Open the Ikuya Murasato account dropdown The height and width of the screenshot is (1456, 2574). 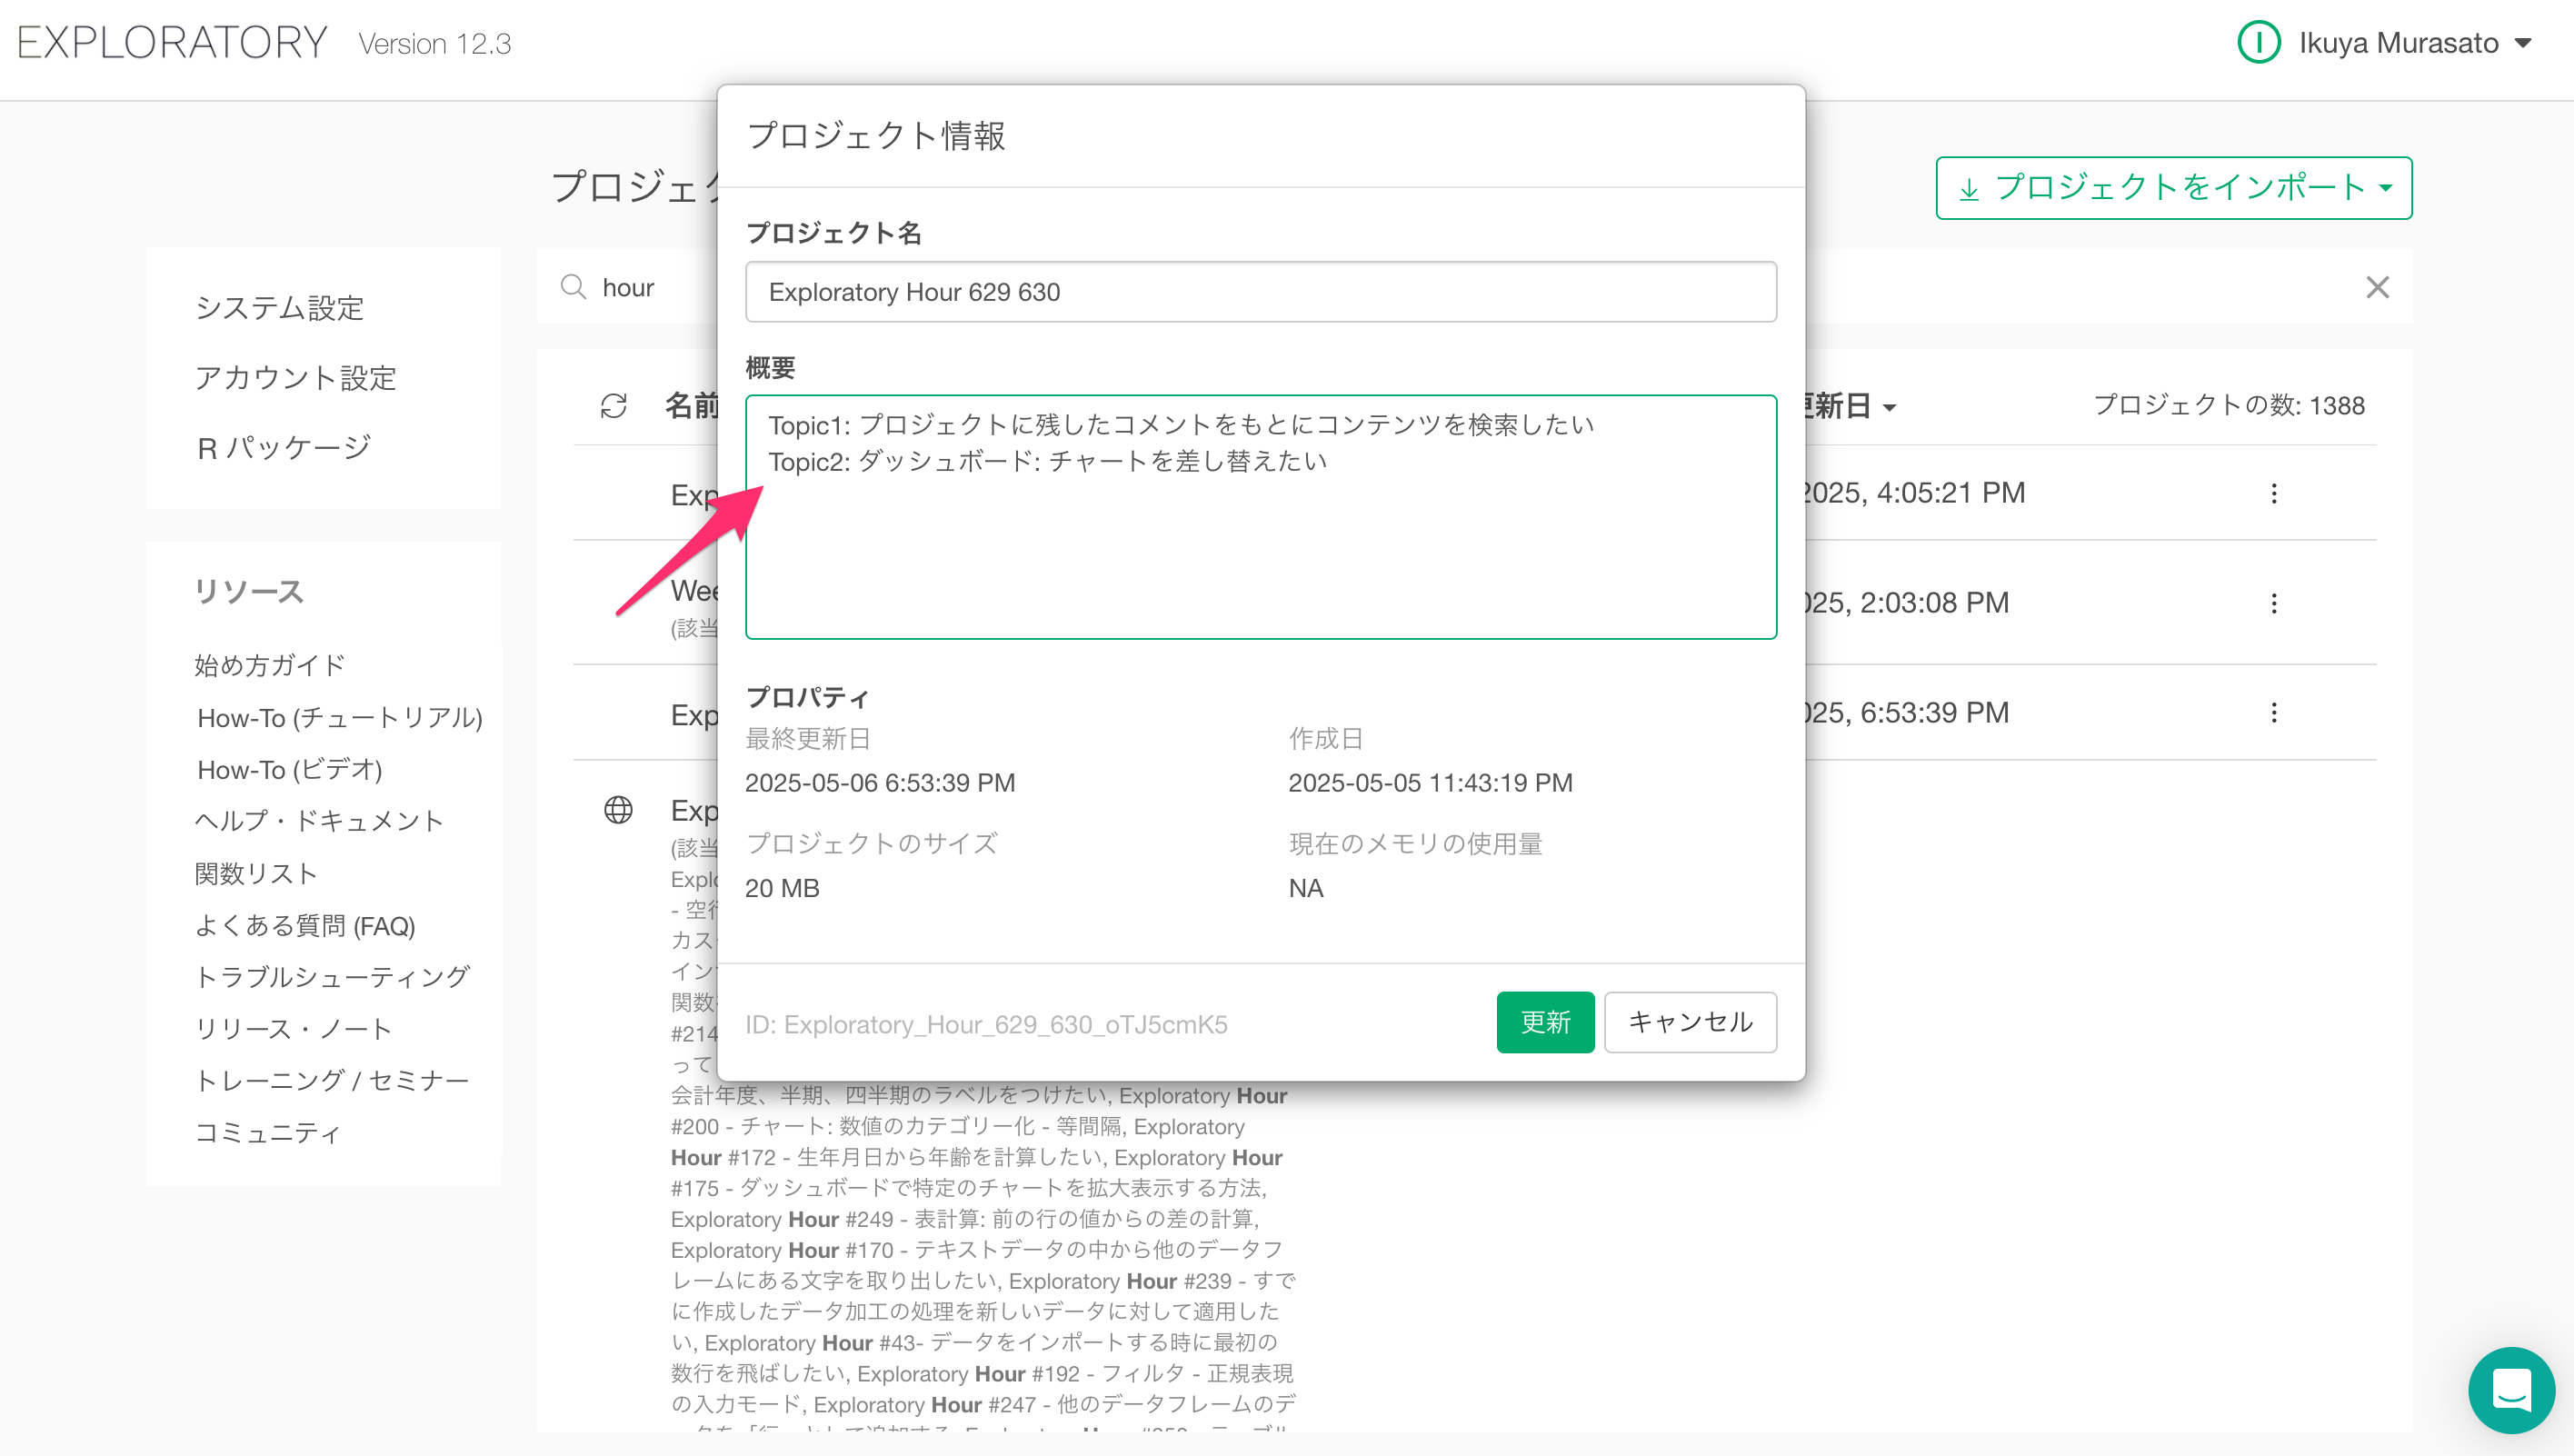pyautogui.click(x=2413, y=43)
